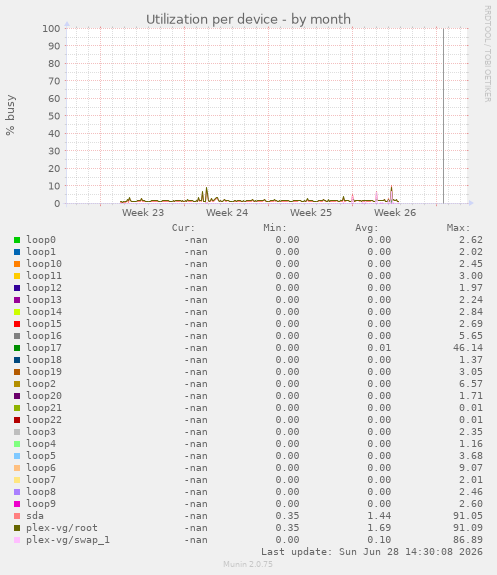
Task: Select the 'loop19' legend label
Action: (x=44, y=372)
